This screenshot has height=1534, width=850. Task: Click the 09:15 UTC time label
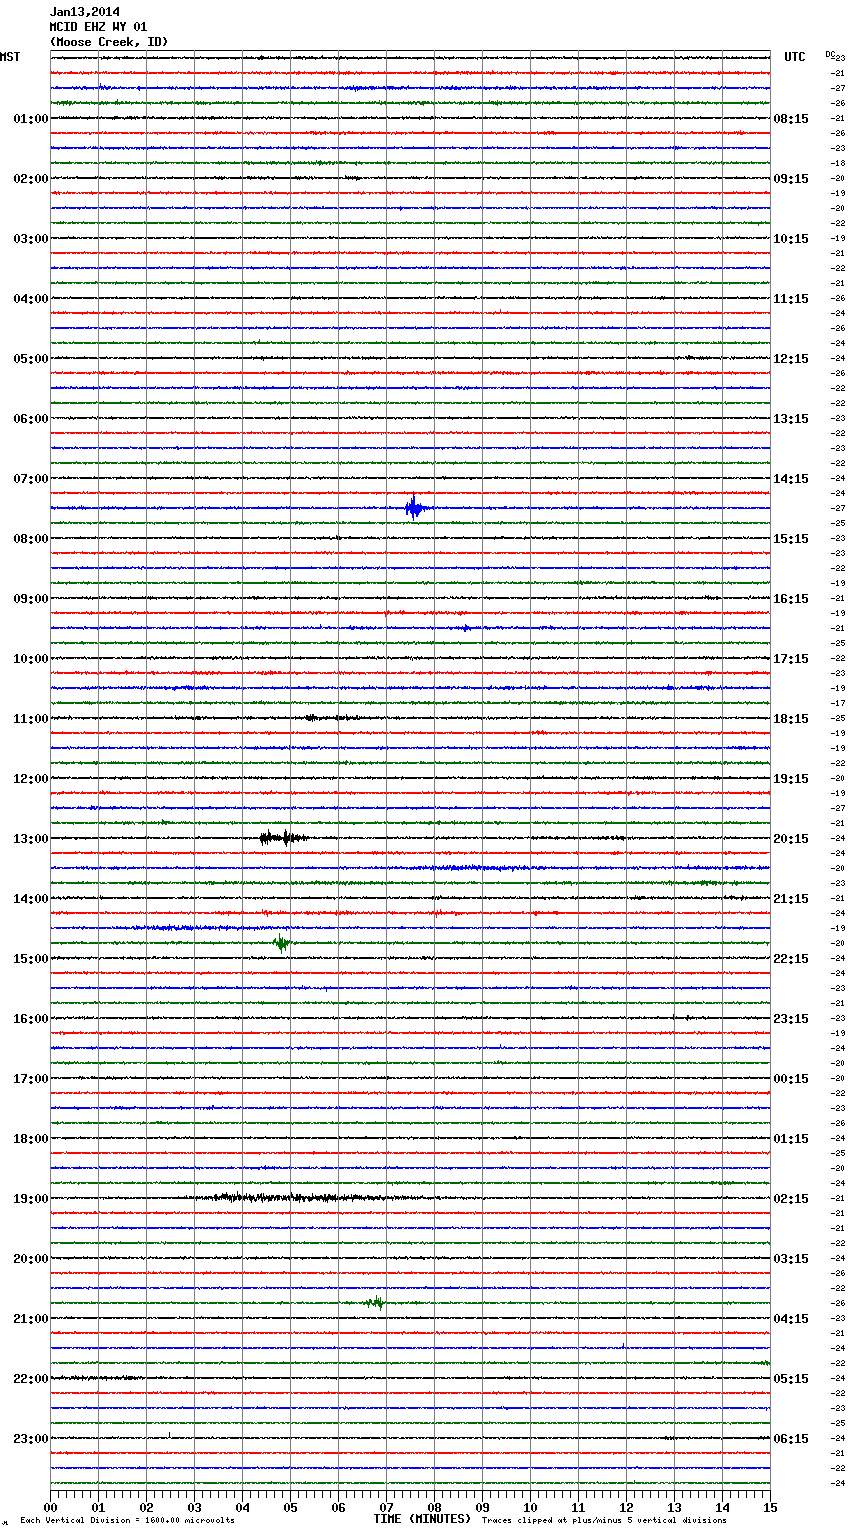(791, 179)
